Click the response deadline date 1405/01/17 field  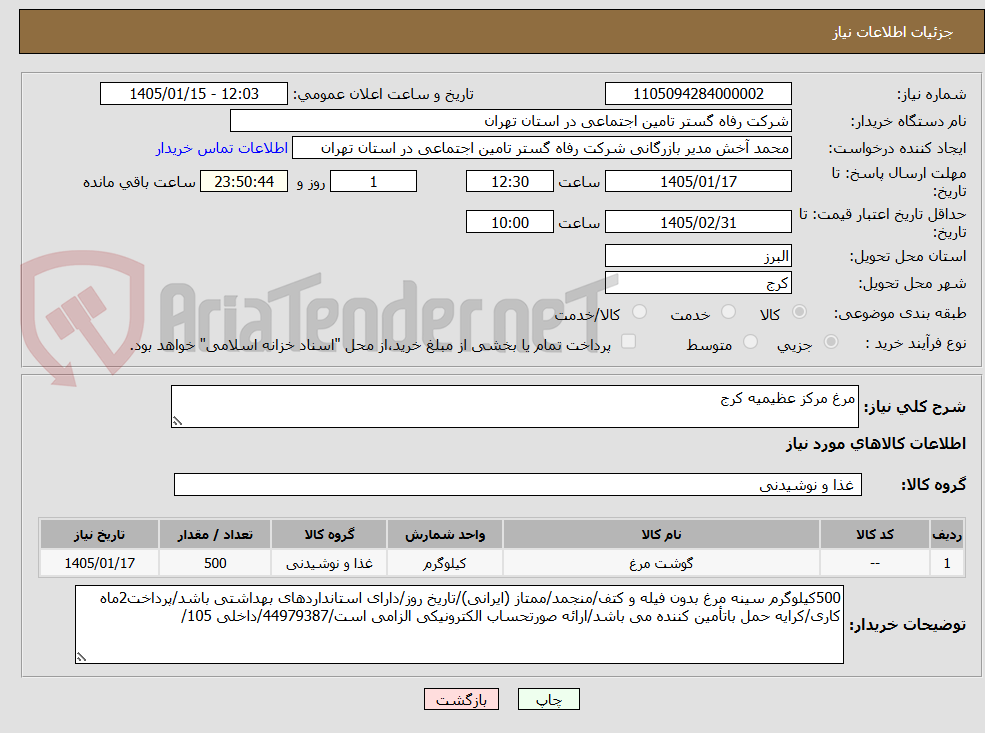pyautogui.click(x=698, y=182)
